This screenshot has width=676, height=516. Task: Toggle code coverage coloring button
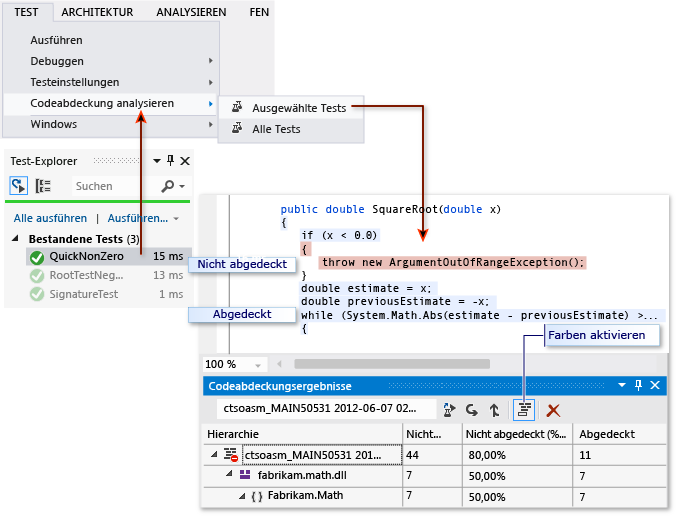[x=524, y=410]
